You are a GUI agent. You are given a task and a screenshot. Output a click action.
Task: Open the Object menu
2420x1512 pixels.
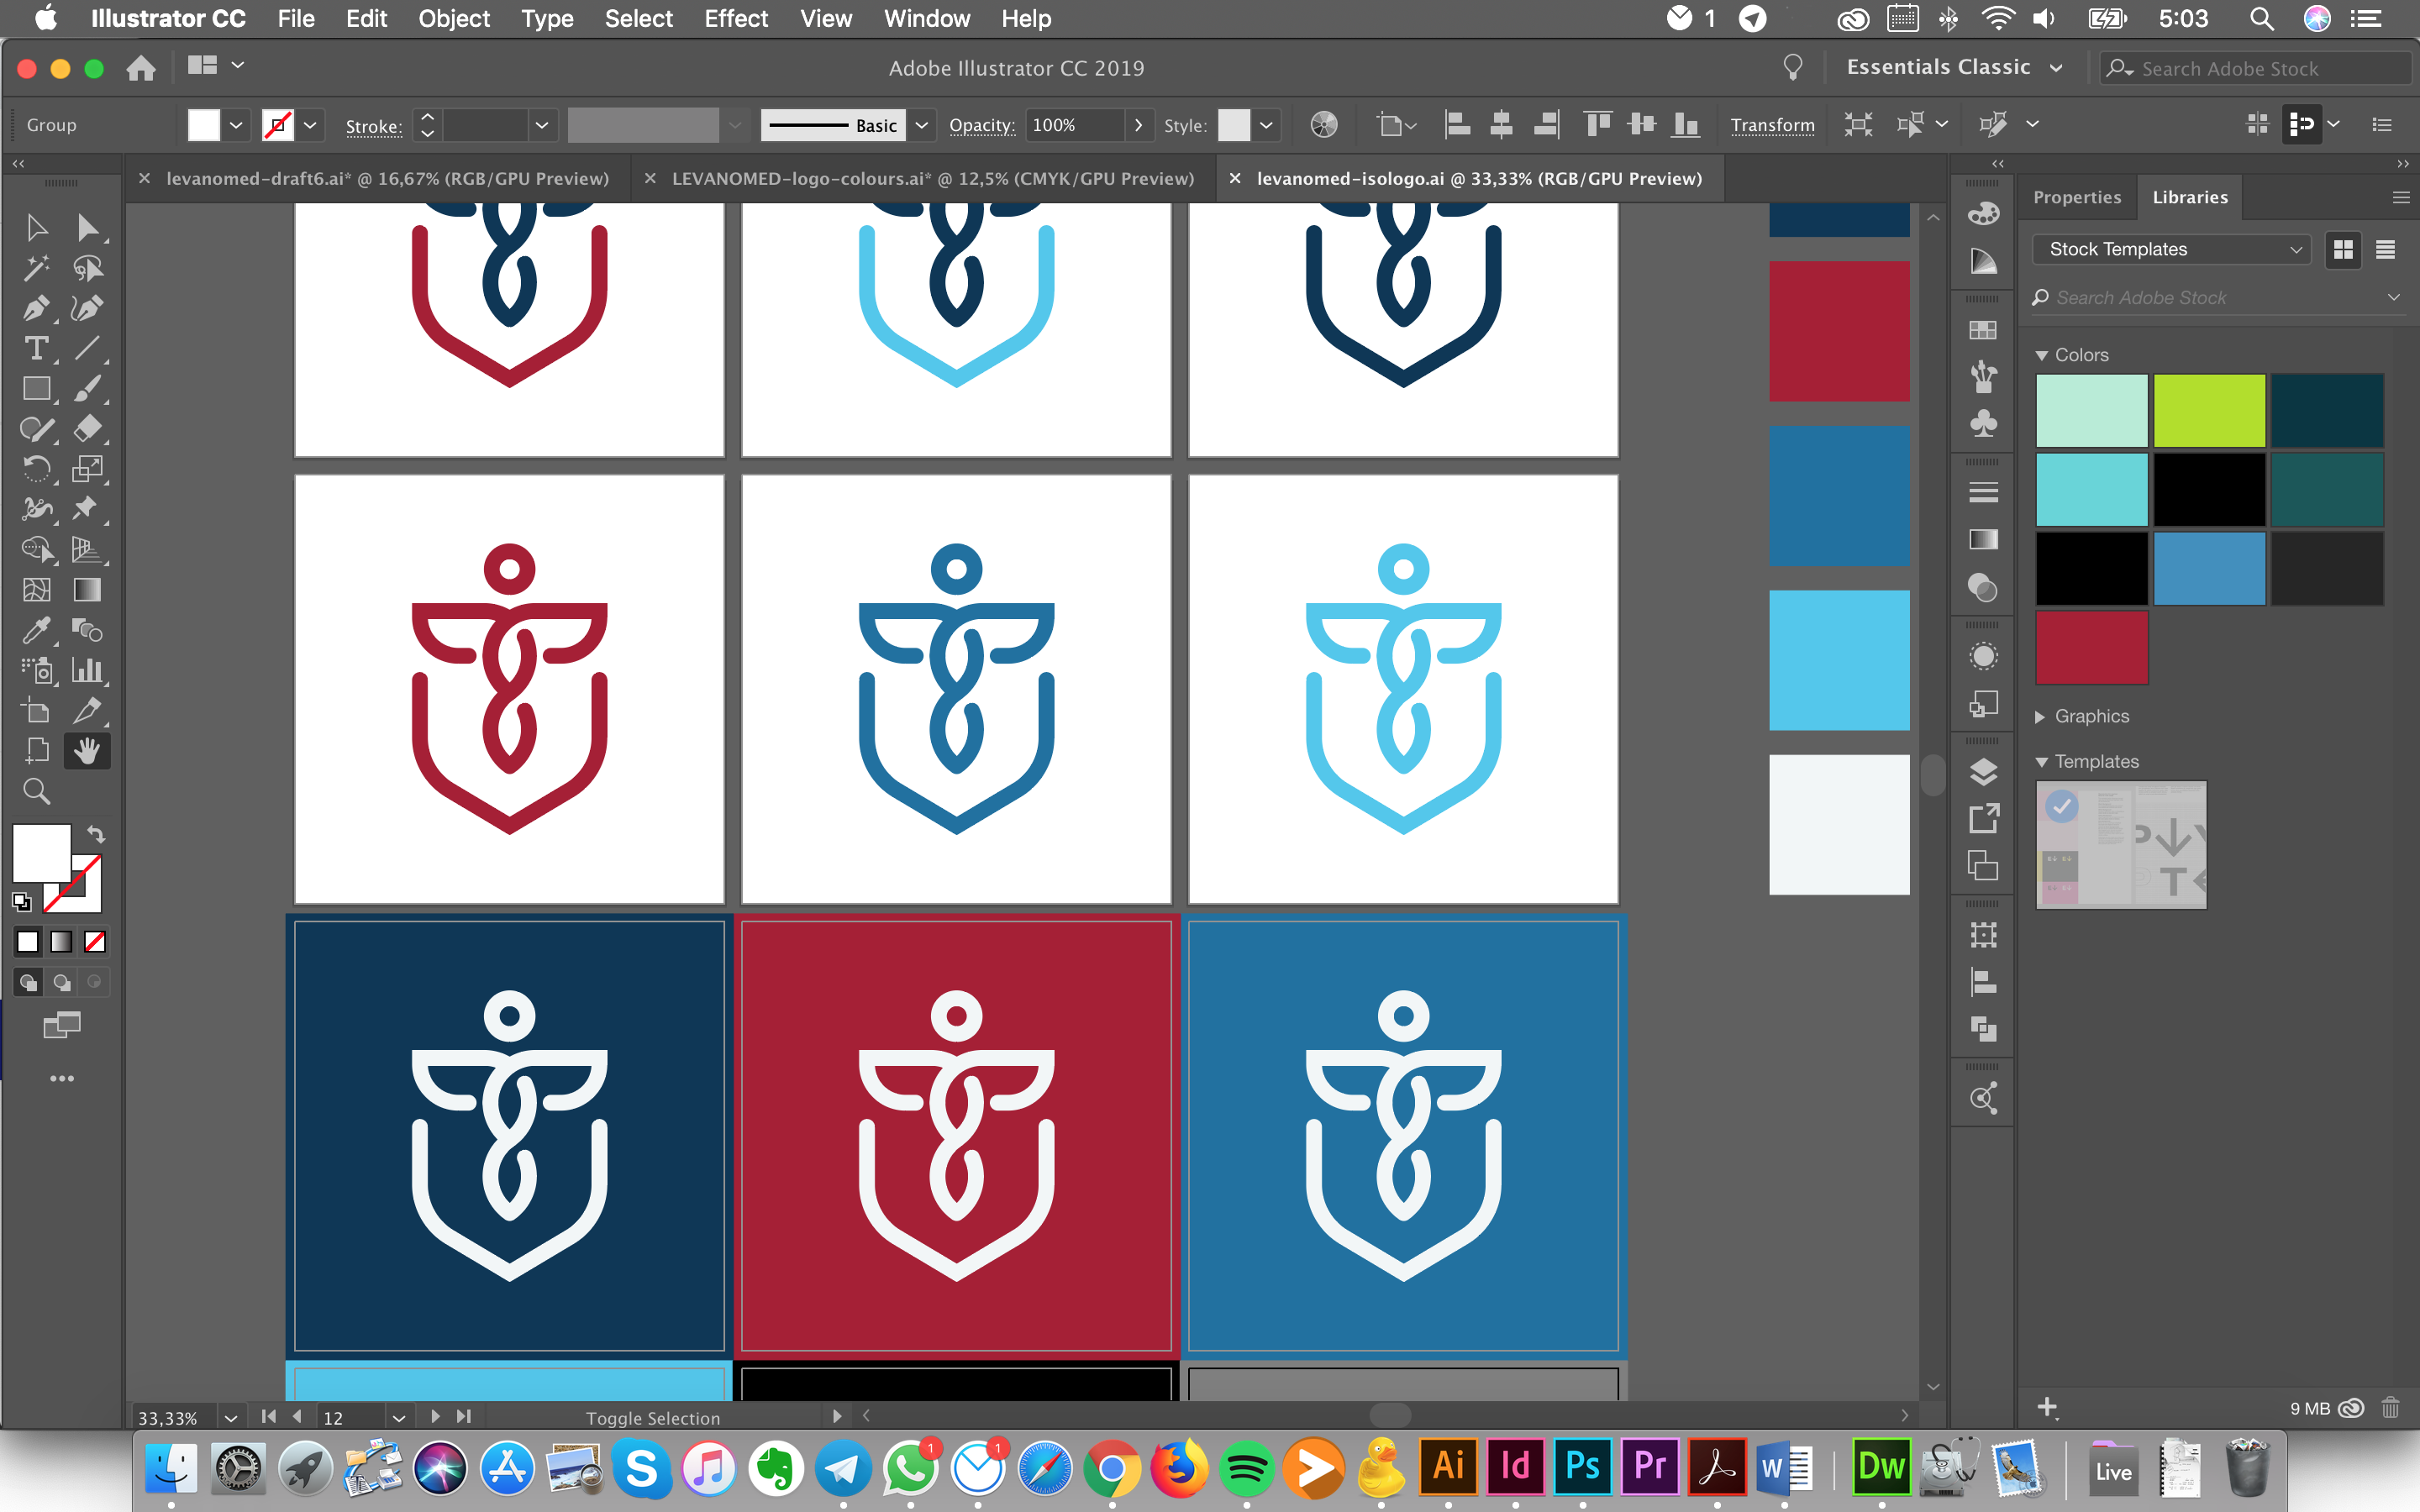[x=454, y=19]
